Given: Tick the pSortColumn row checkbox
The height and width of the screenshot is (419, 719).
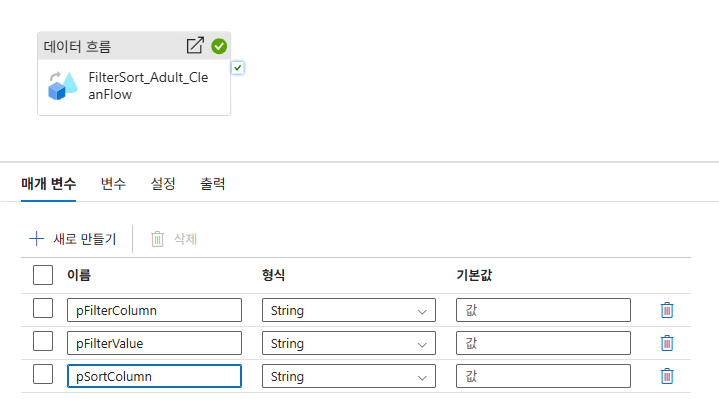Looking at the screenshot, I should tap(43, 375).
